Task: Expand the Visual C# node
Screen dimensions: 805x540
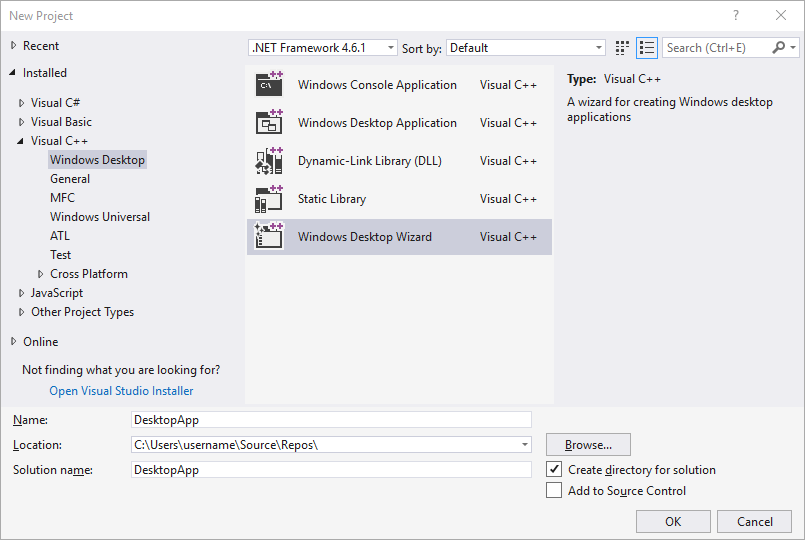Action: (22, 103)
